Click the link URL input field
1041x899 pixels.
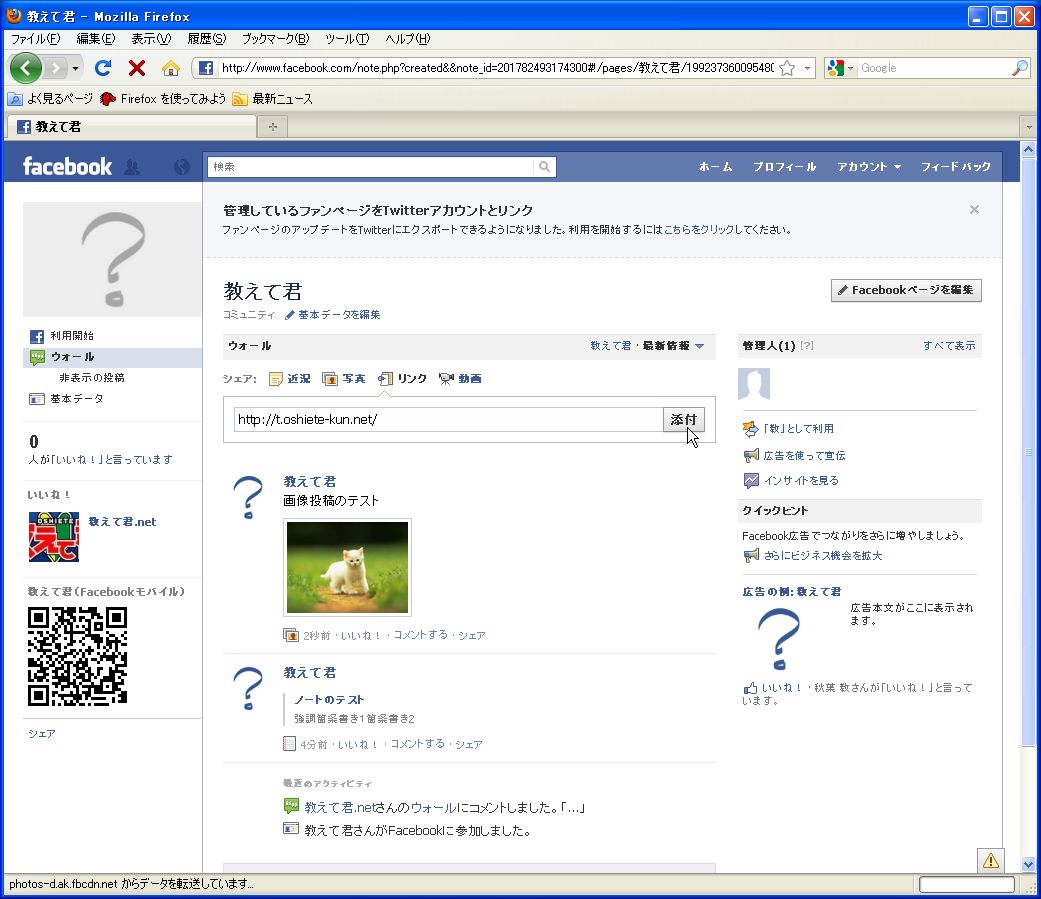(448, 420)
